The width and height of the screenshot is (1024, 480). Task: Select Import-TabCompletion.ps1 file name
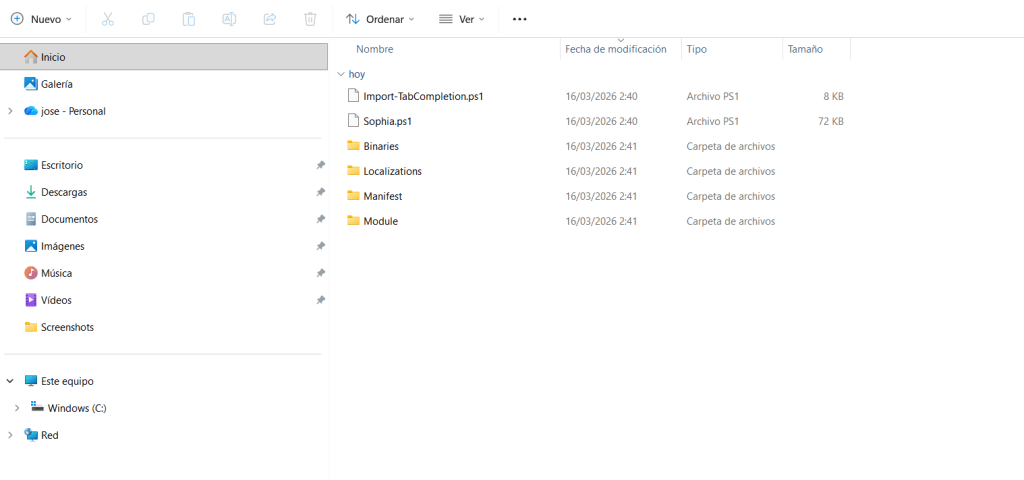click(423, 96)
